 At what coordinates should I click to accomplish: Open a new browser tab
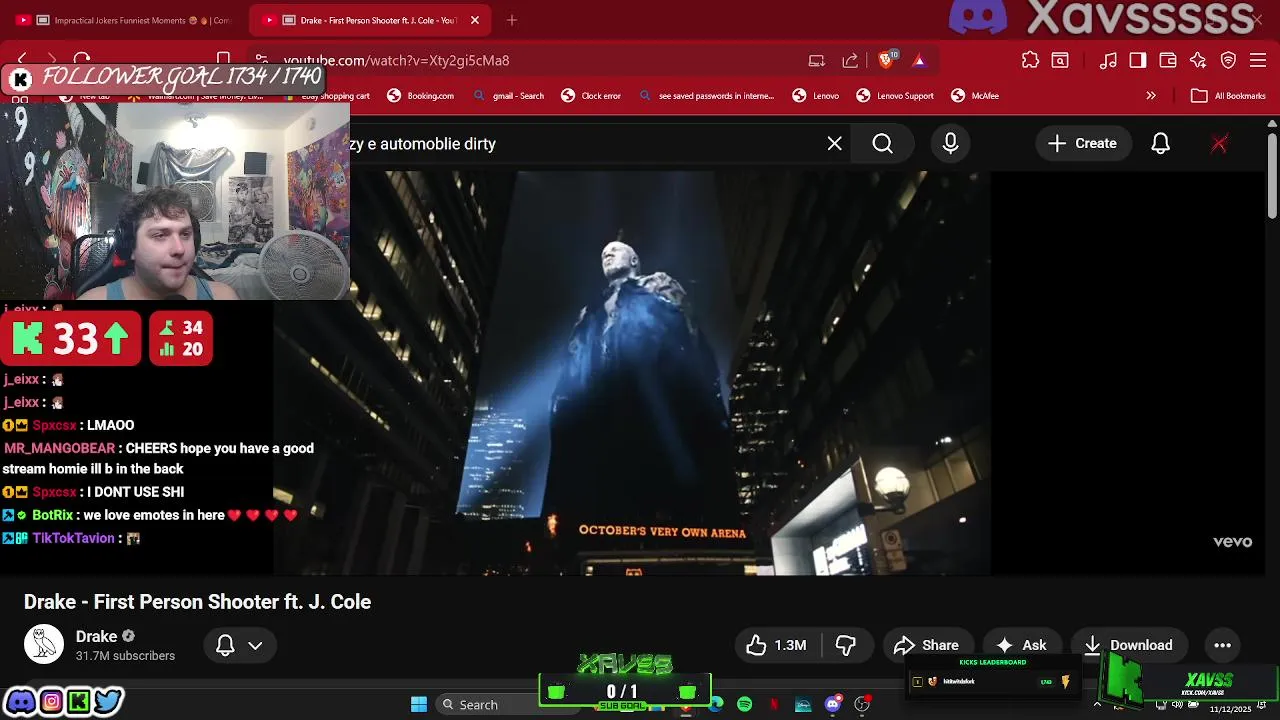pyautogui.click(x=512, y=20)
